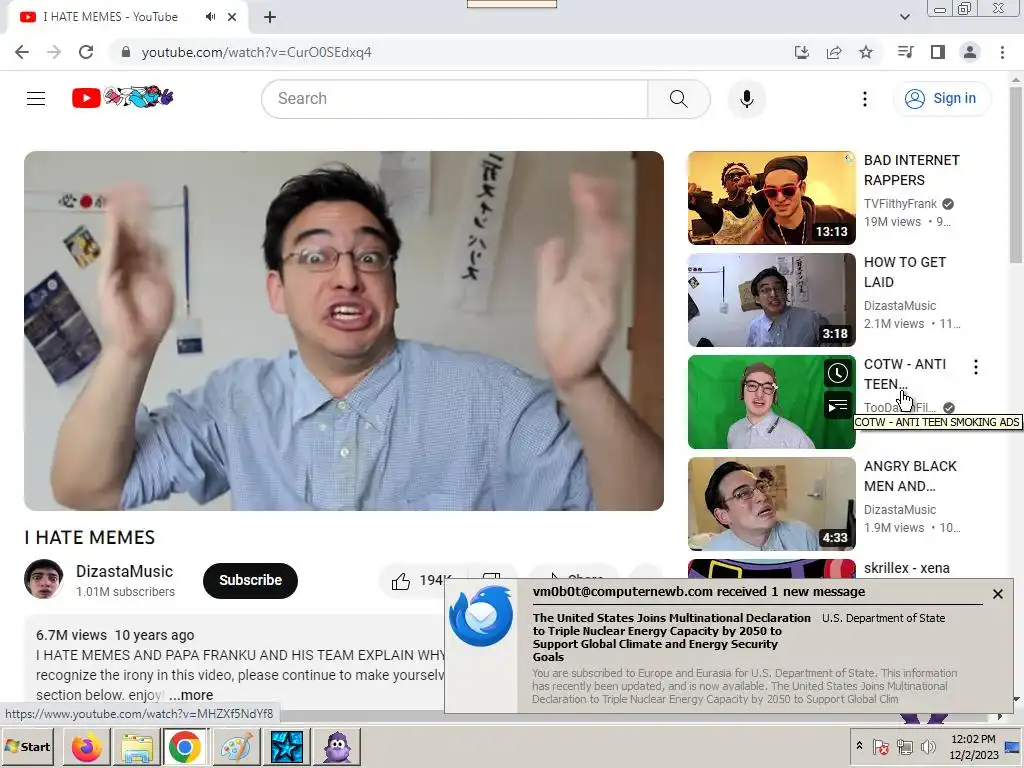1024x768 pixels.
Task: Click security alert tray icon
Action: click(x=881, y=746)
